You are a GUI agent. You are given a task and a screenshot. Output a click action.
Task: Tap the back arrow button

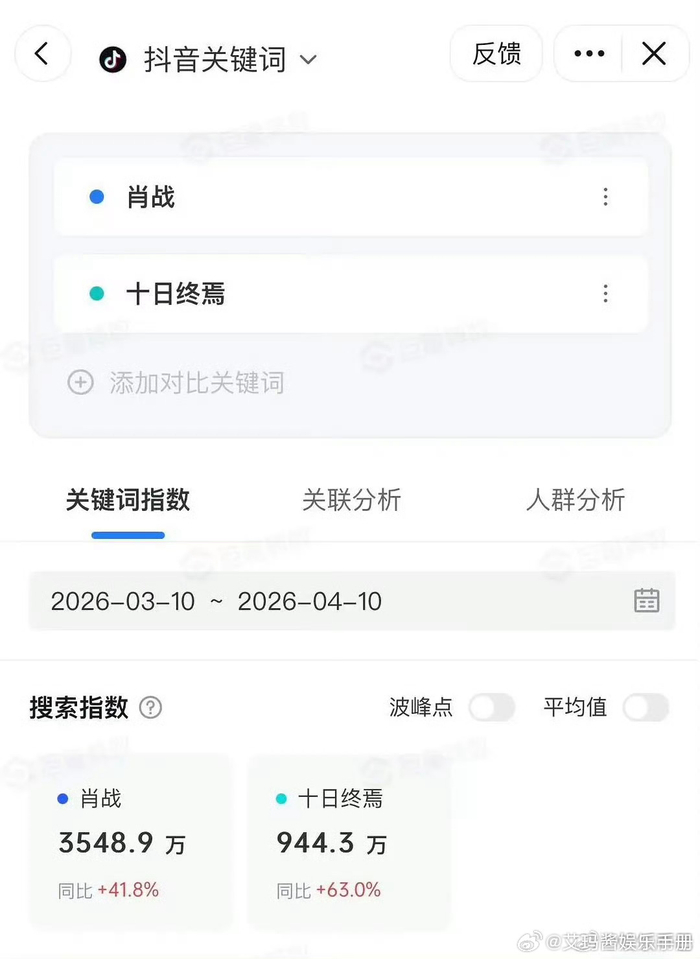click(x=42, y=54)
